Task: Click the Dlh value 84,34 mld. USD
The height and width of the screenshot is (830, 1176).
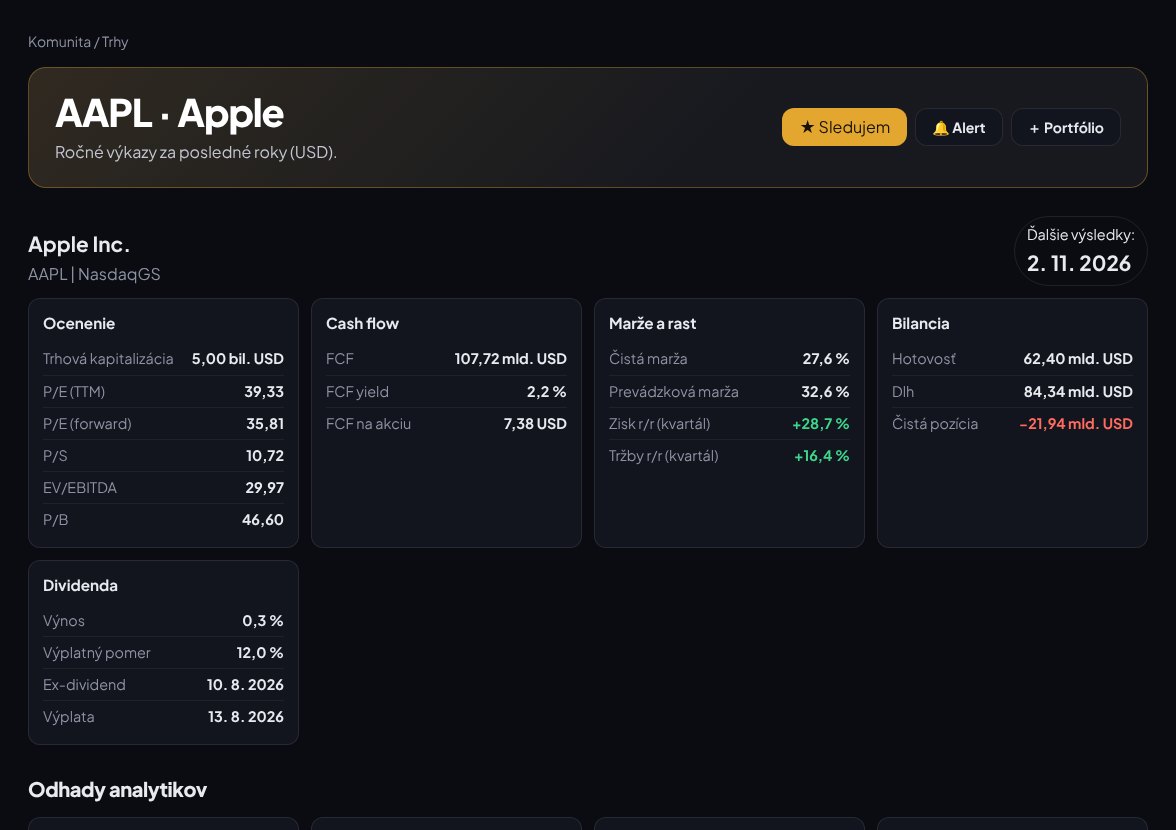Action: [x=1078, y=391]
